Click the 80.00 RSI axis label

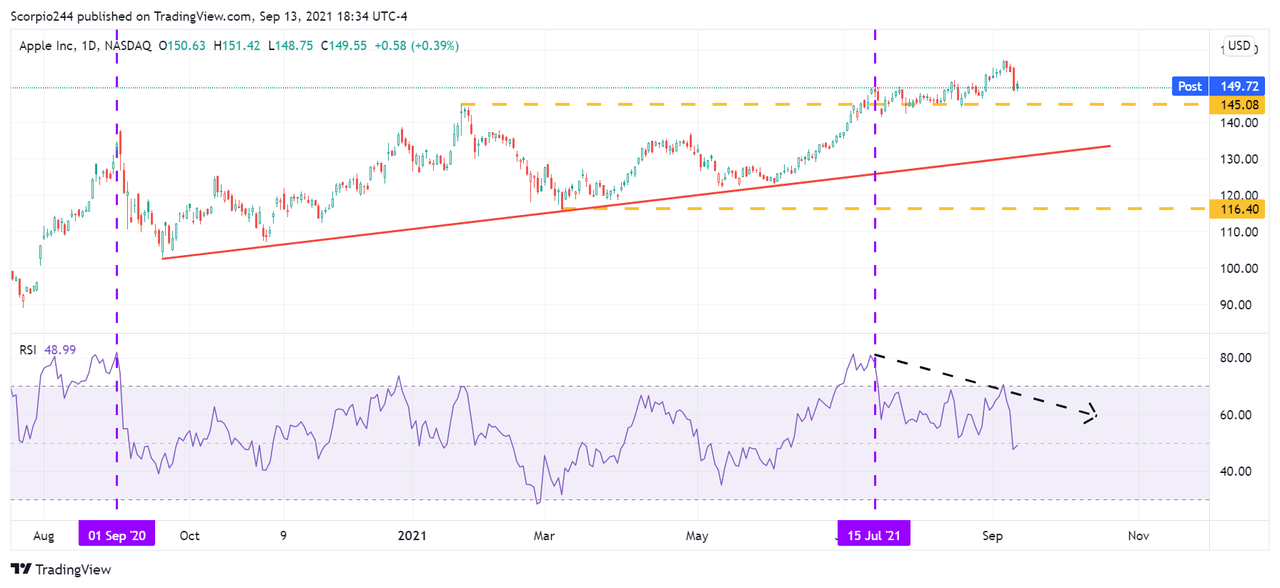(x=1236, y=358)
